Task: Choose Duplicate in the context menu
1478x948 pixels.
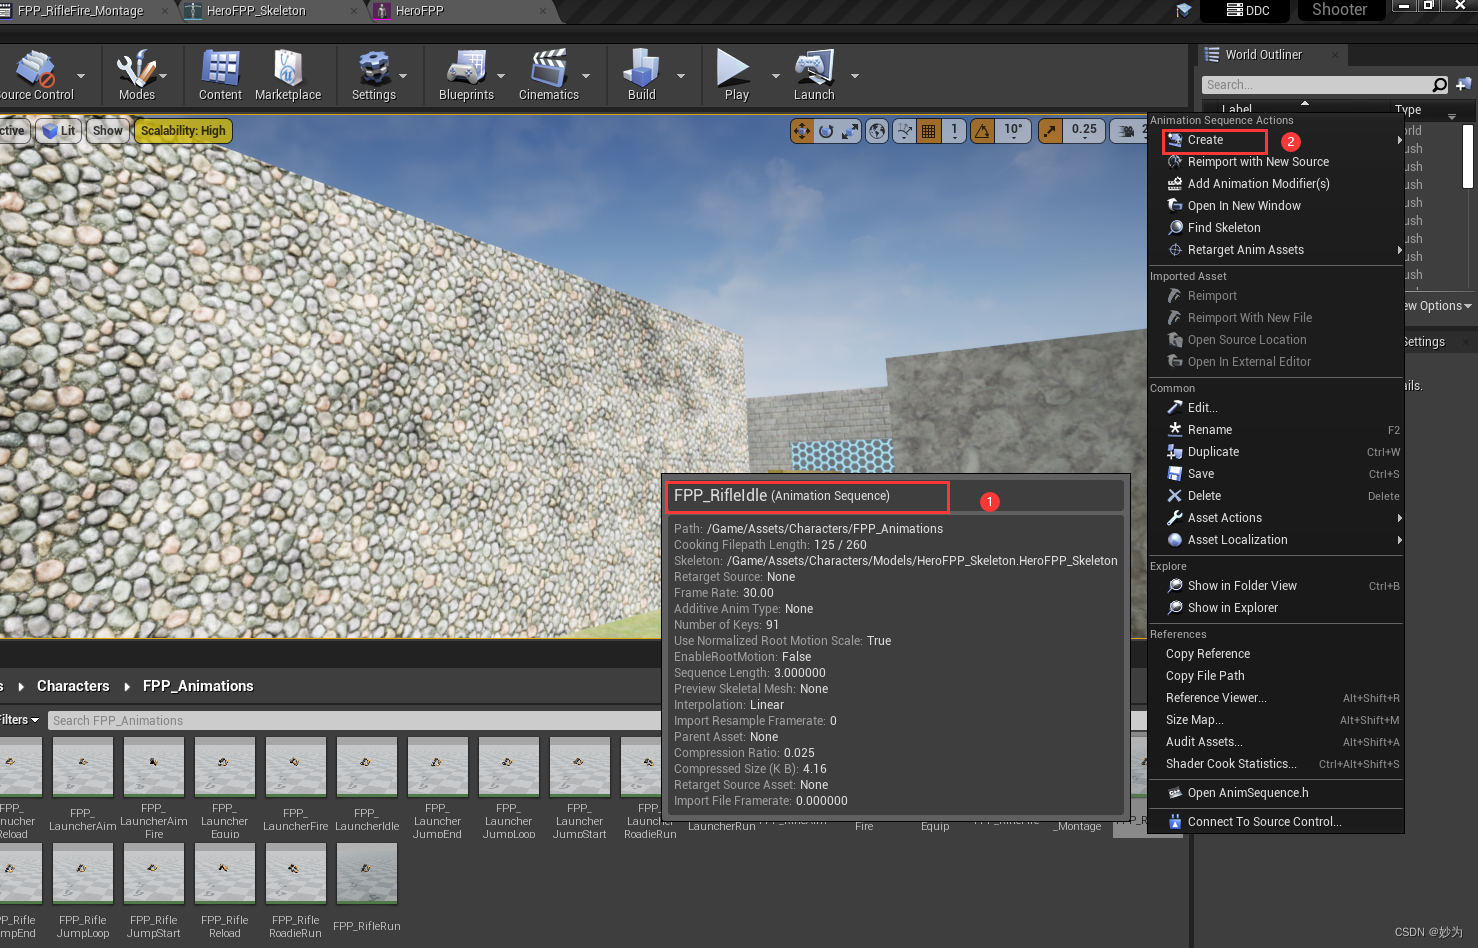Action: click(1276, 452)
